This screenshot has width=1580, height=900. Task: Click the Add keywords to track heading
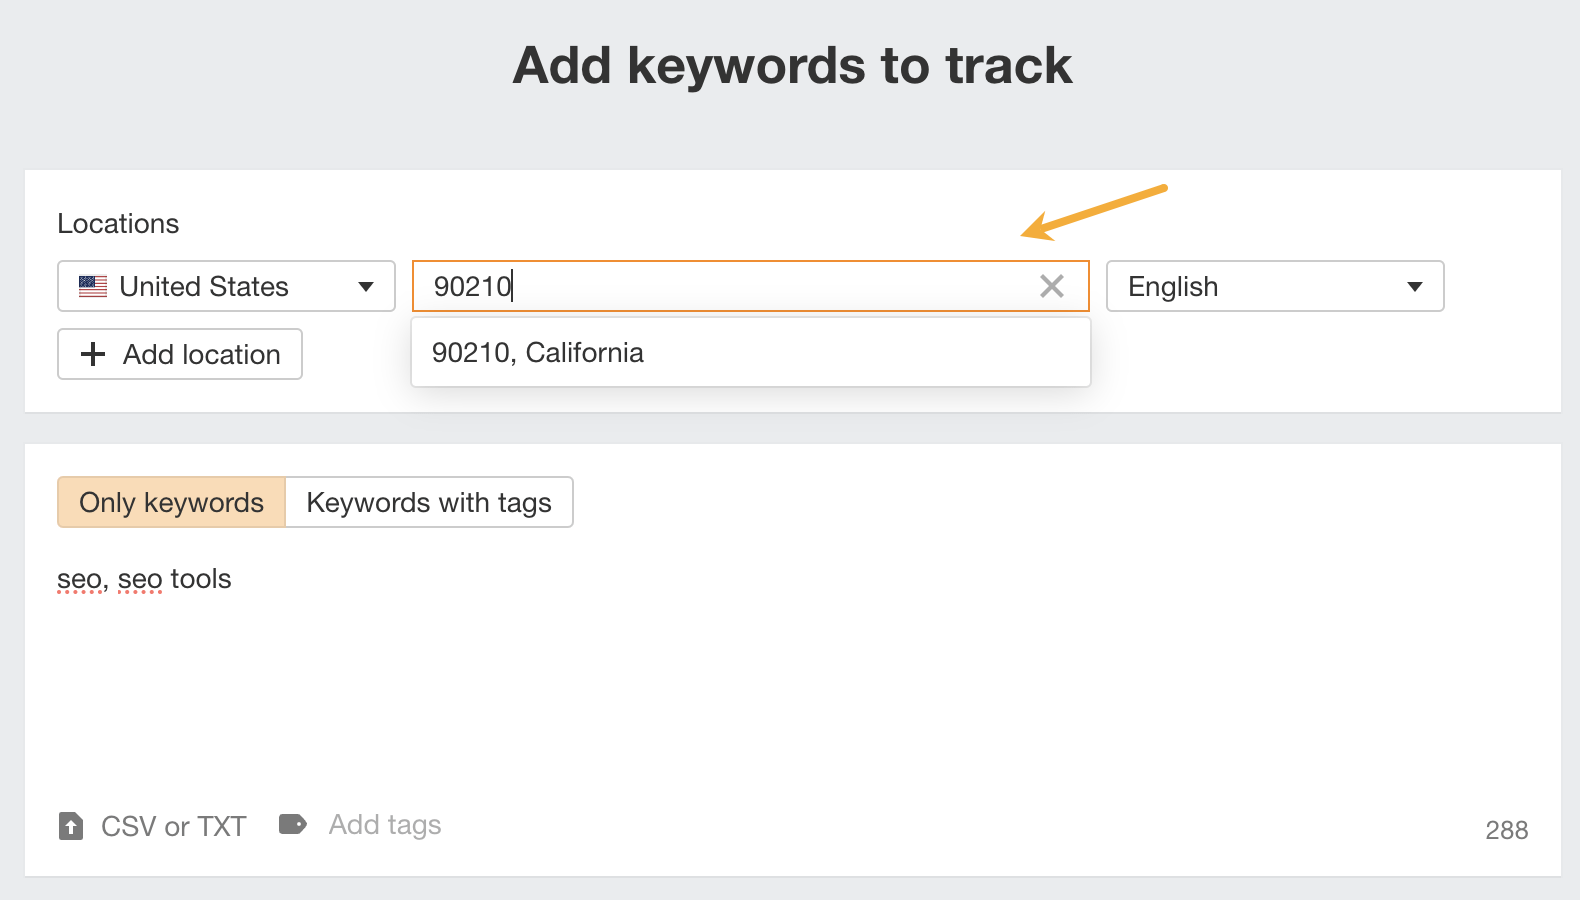click(791, 66)
